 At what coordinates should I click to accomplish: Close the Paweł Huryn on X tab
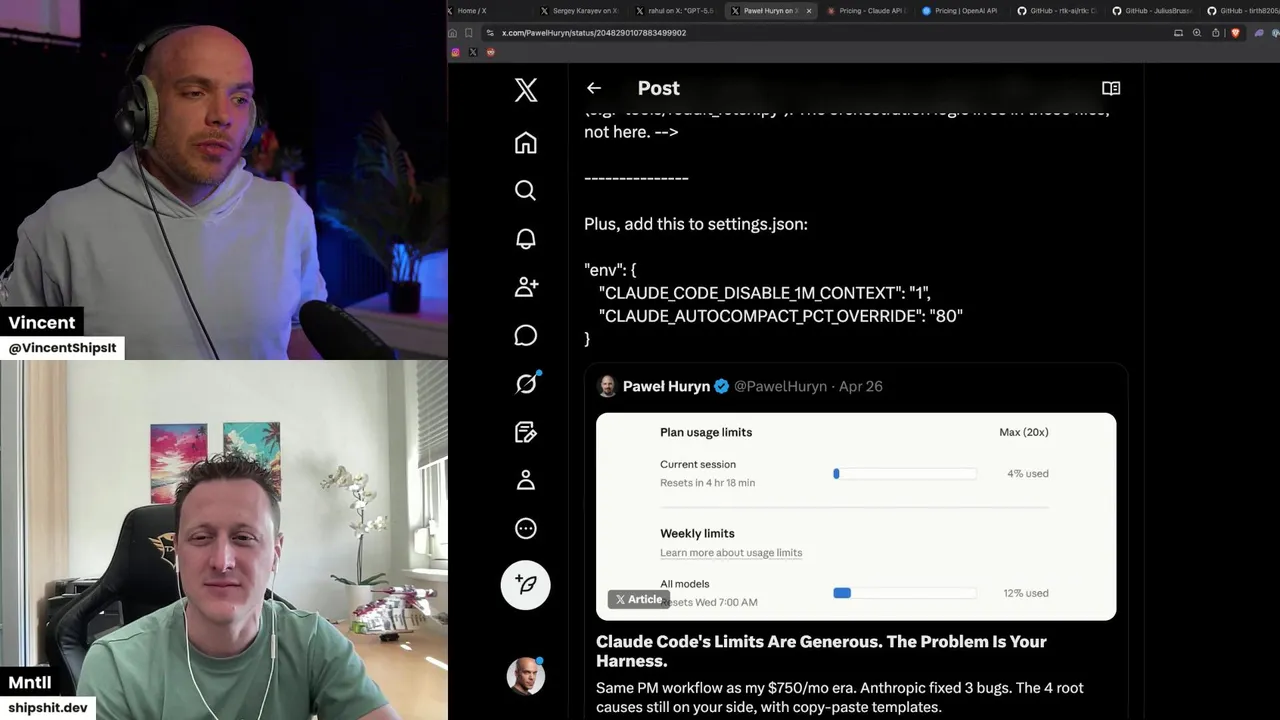tap(808, 11)
